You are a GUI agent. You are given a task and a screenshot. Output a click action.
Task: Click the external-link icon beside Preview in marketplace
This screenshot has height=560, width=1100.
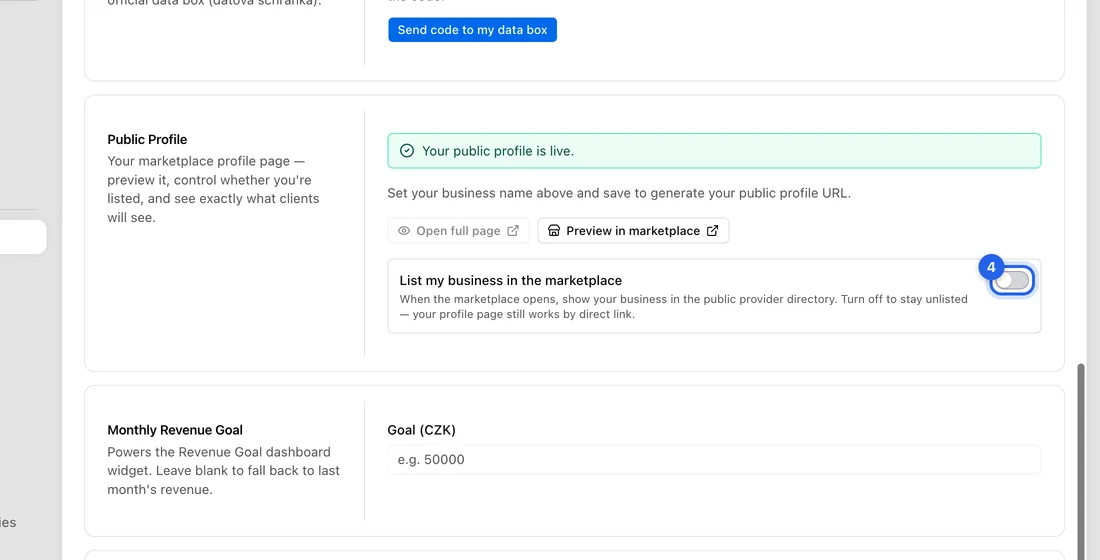point(712,231)
